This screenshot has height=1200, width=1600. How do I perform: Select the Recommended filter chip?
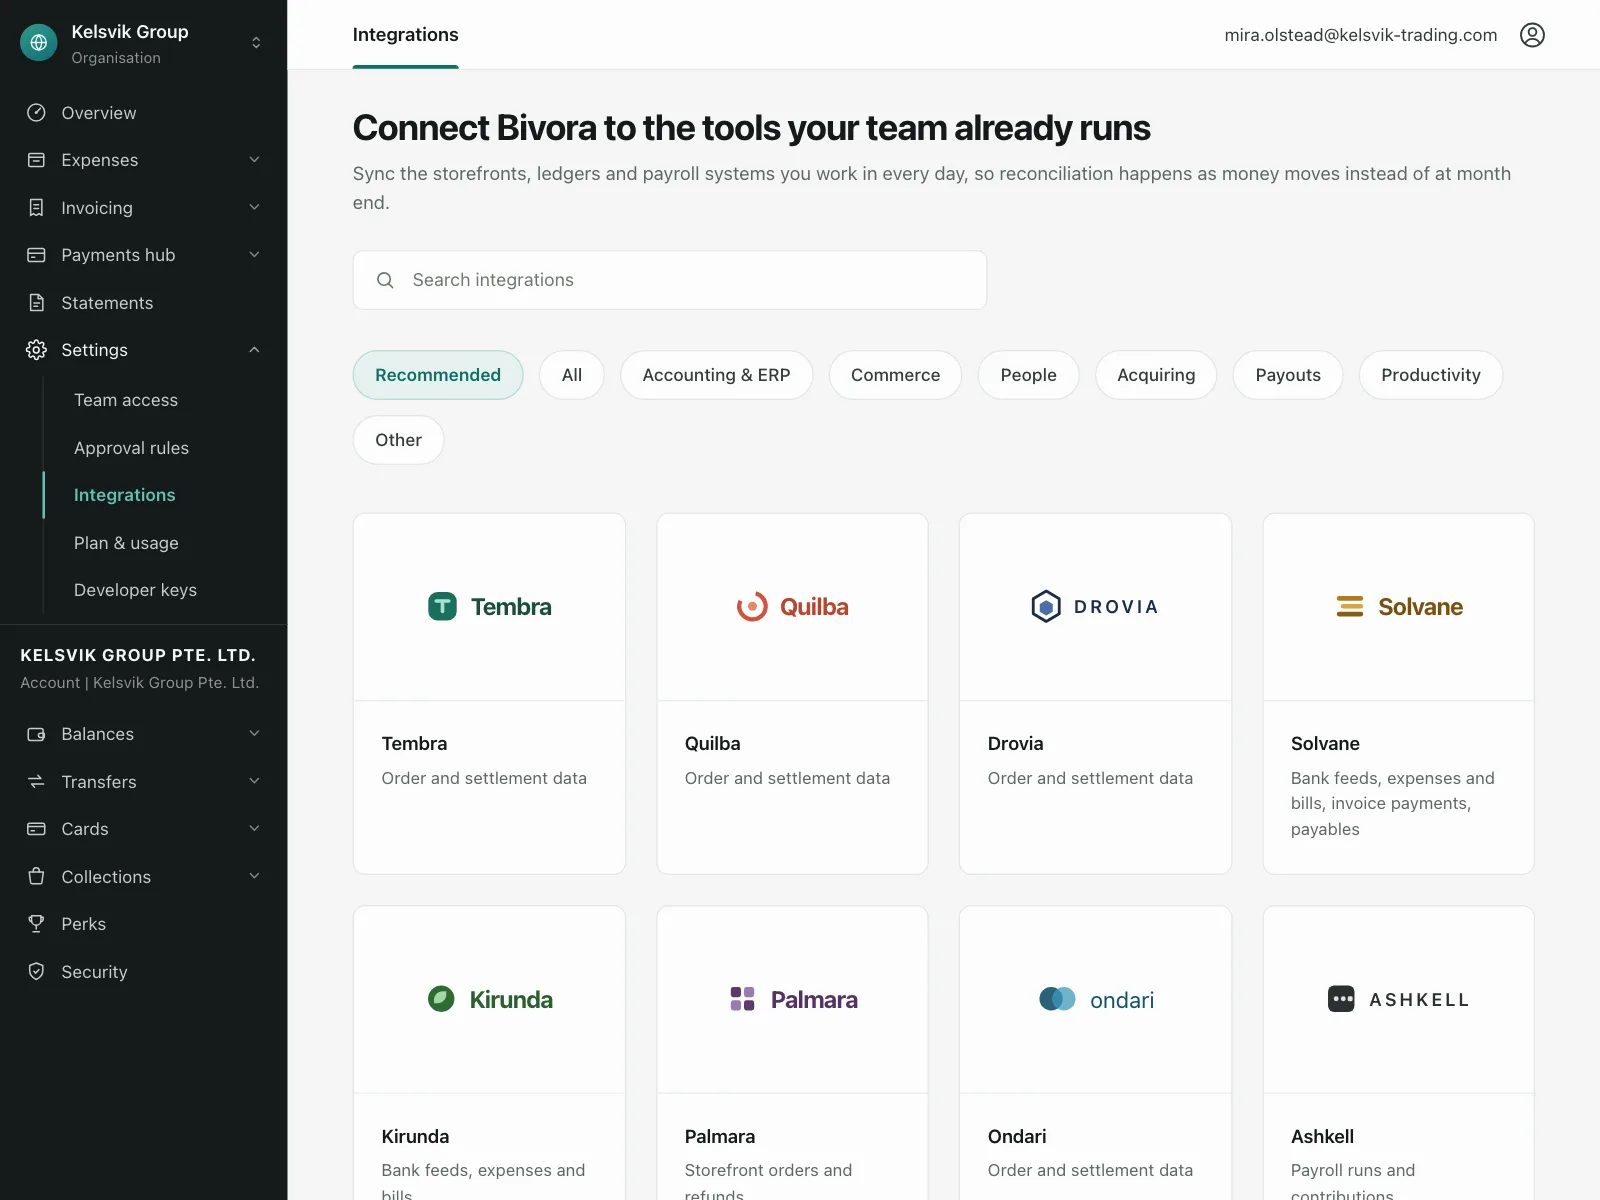[x=438, y=375]
